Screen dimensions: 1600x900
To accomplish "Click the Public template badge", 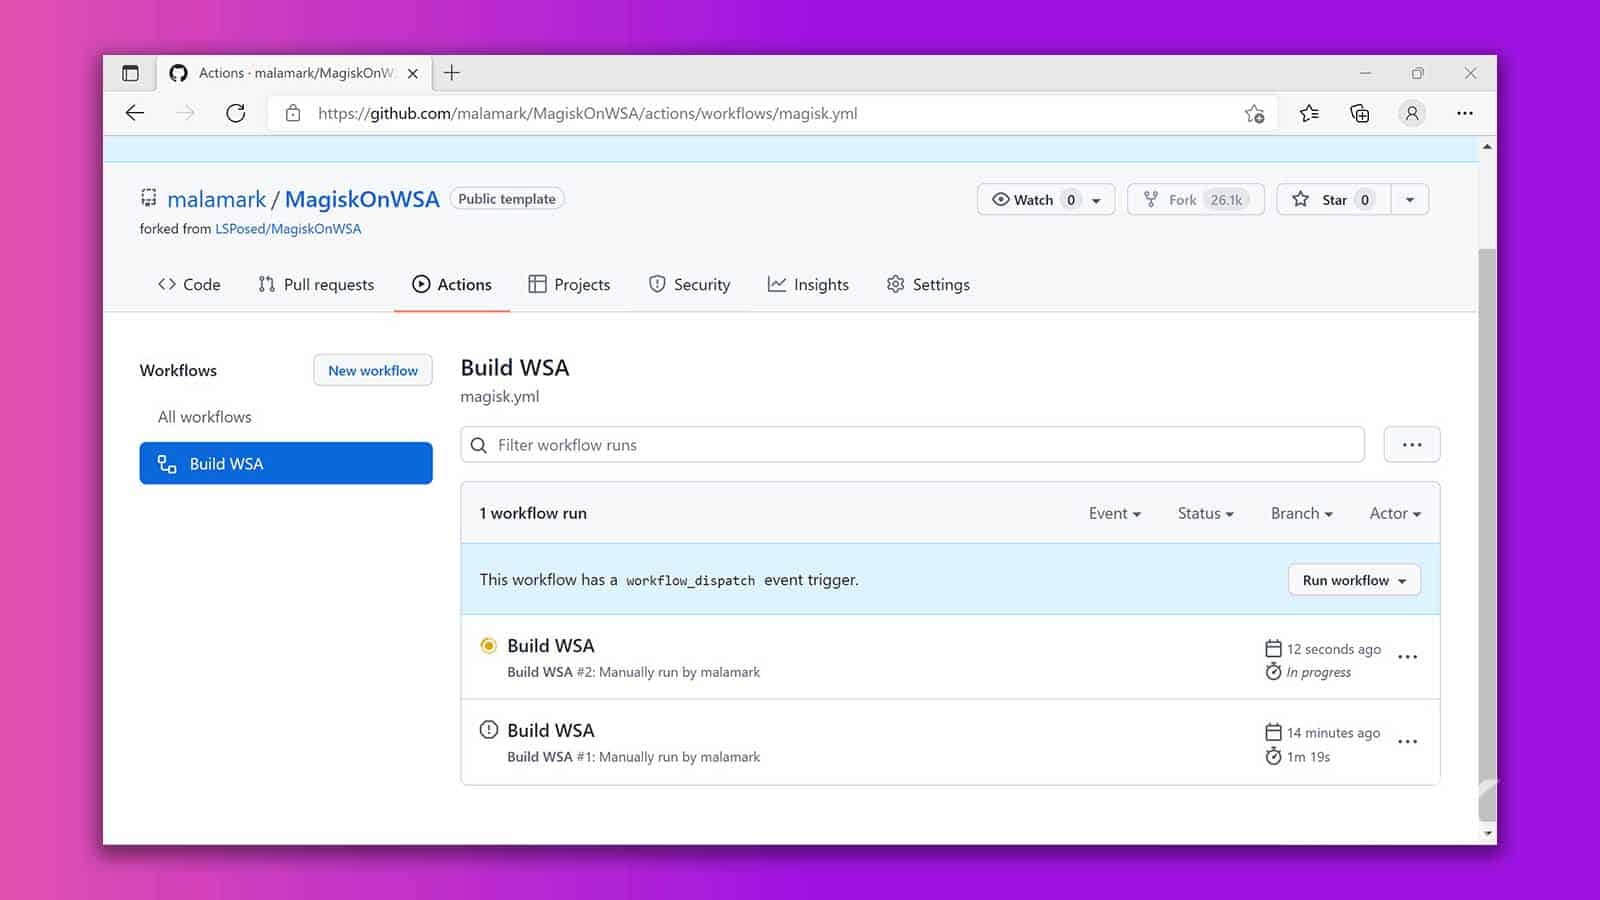I will (507, 199).
